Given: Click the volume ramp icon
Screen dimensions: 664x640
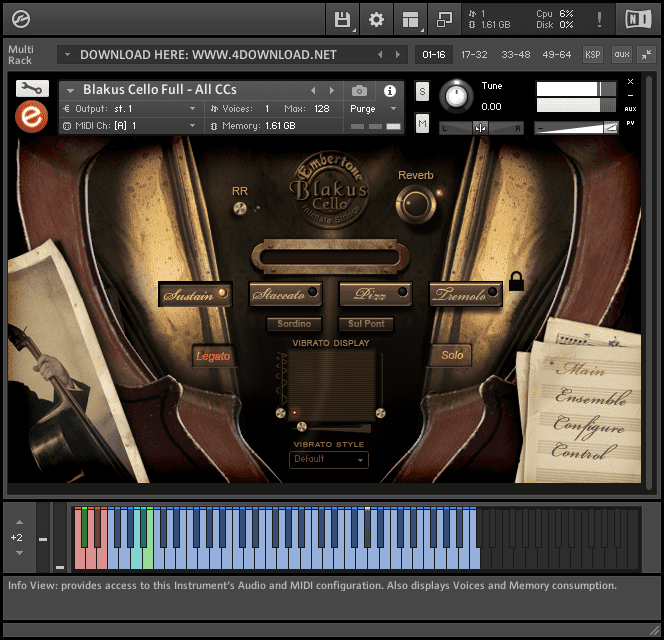Looking at the screenshot, I should tap(610, 127).
